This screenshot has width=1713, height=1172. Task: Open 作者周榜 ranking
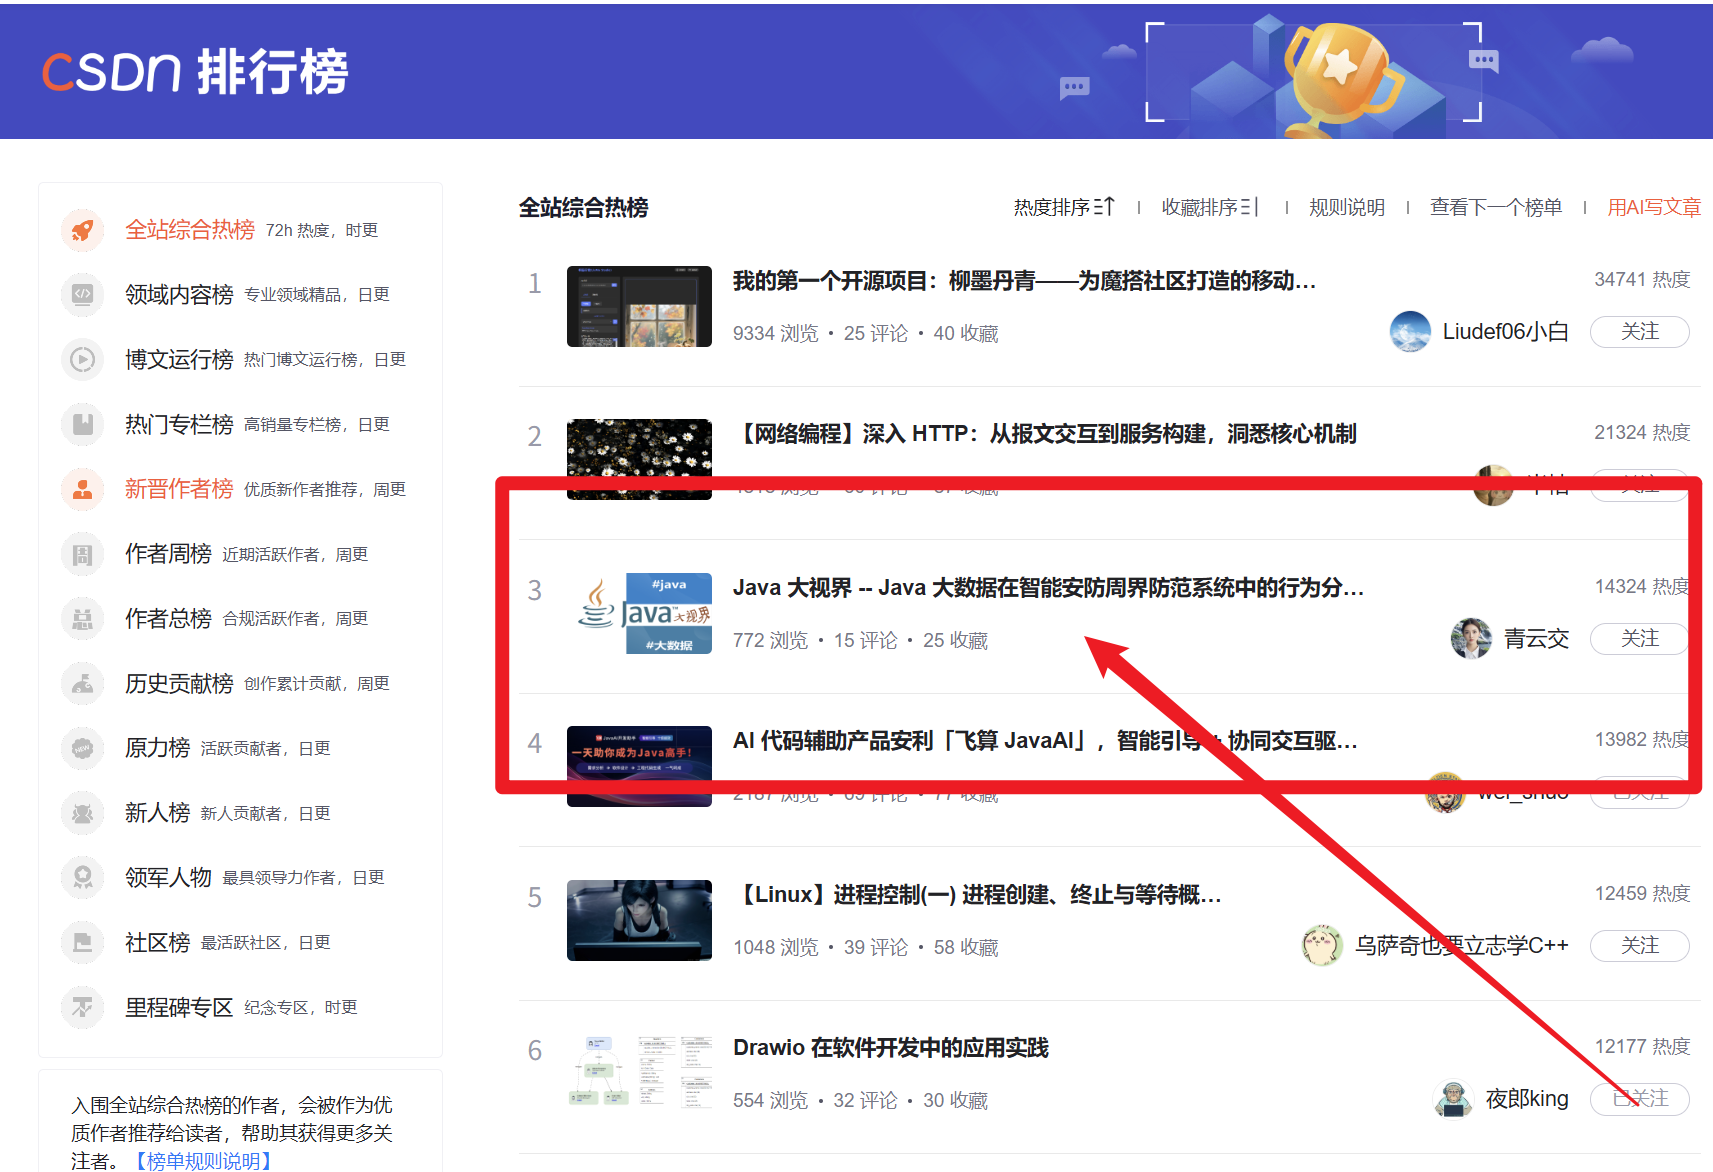(x=168, y=554)
